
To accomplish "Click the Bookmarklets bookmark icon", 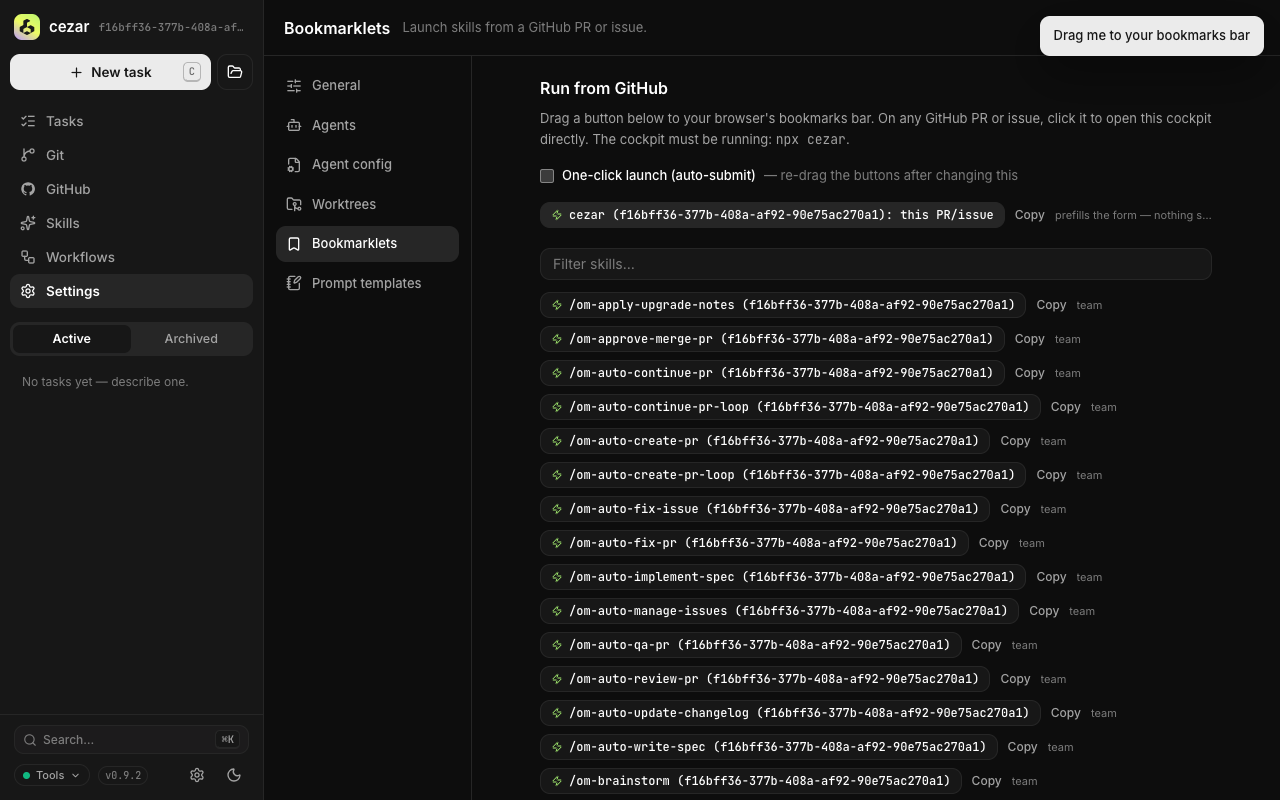I will tap(294, 244).
